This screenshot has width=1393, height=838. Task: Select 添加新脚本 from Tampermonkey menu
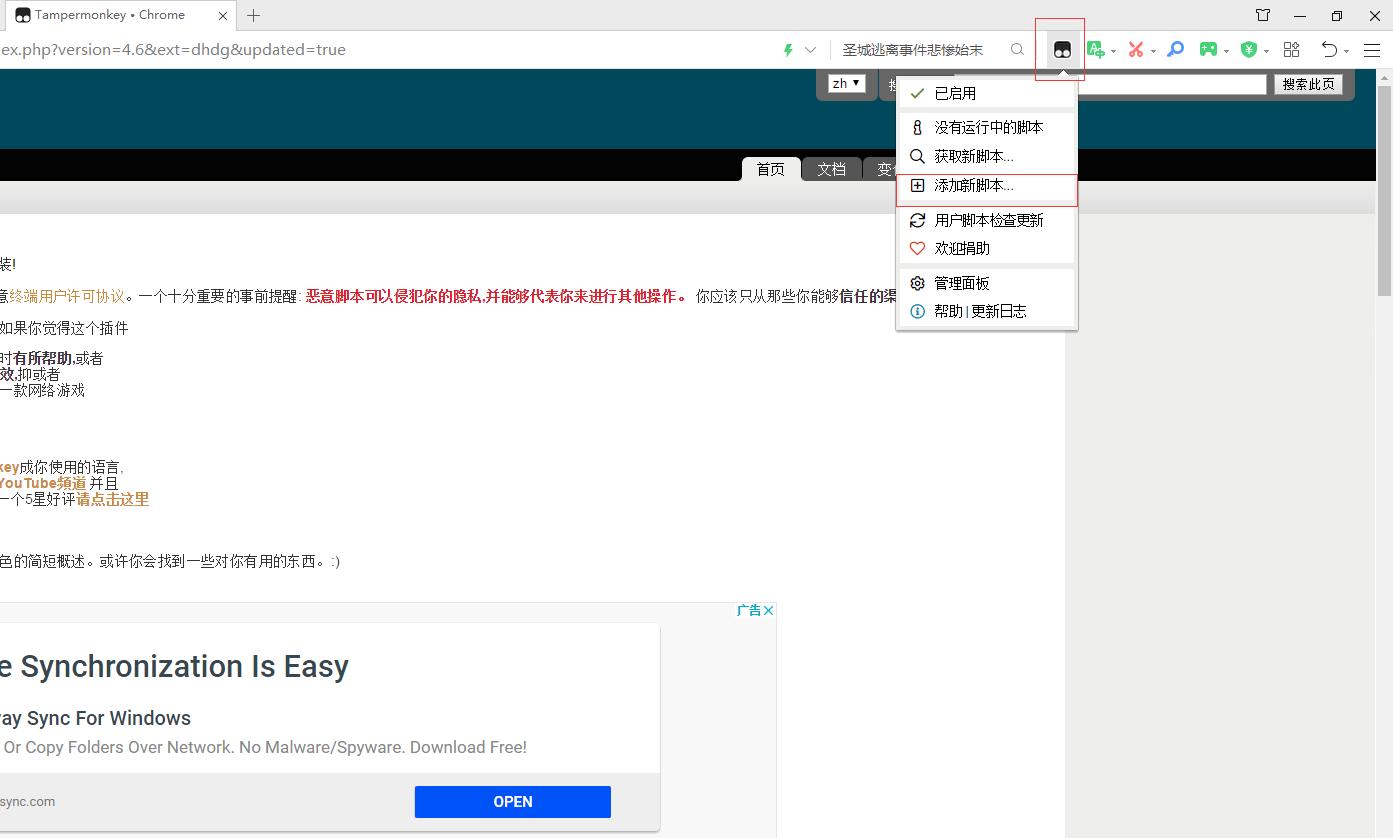[973, 186]
